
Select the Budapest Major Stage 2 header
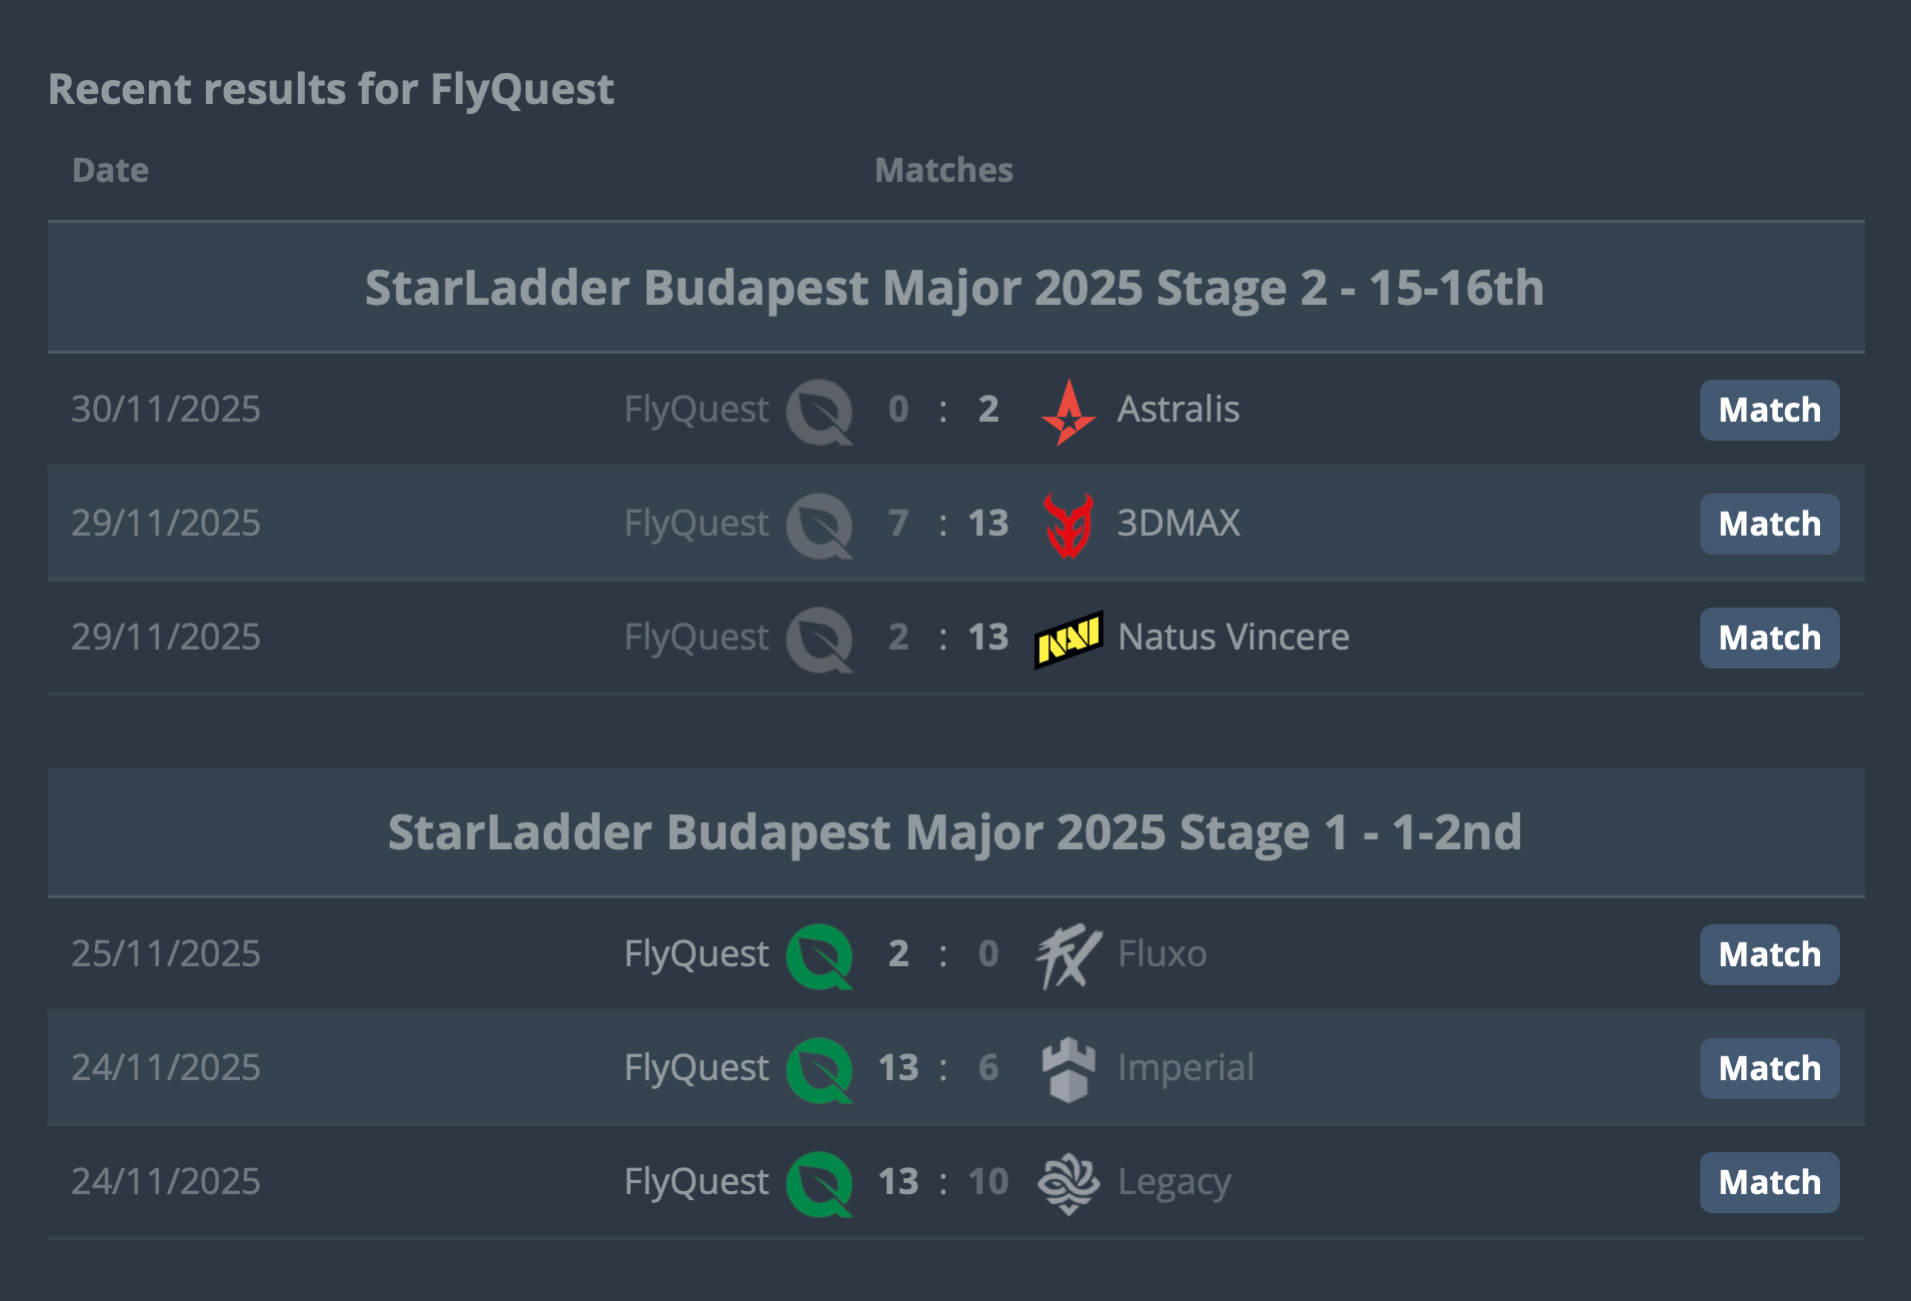954,288
